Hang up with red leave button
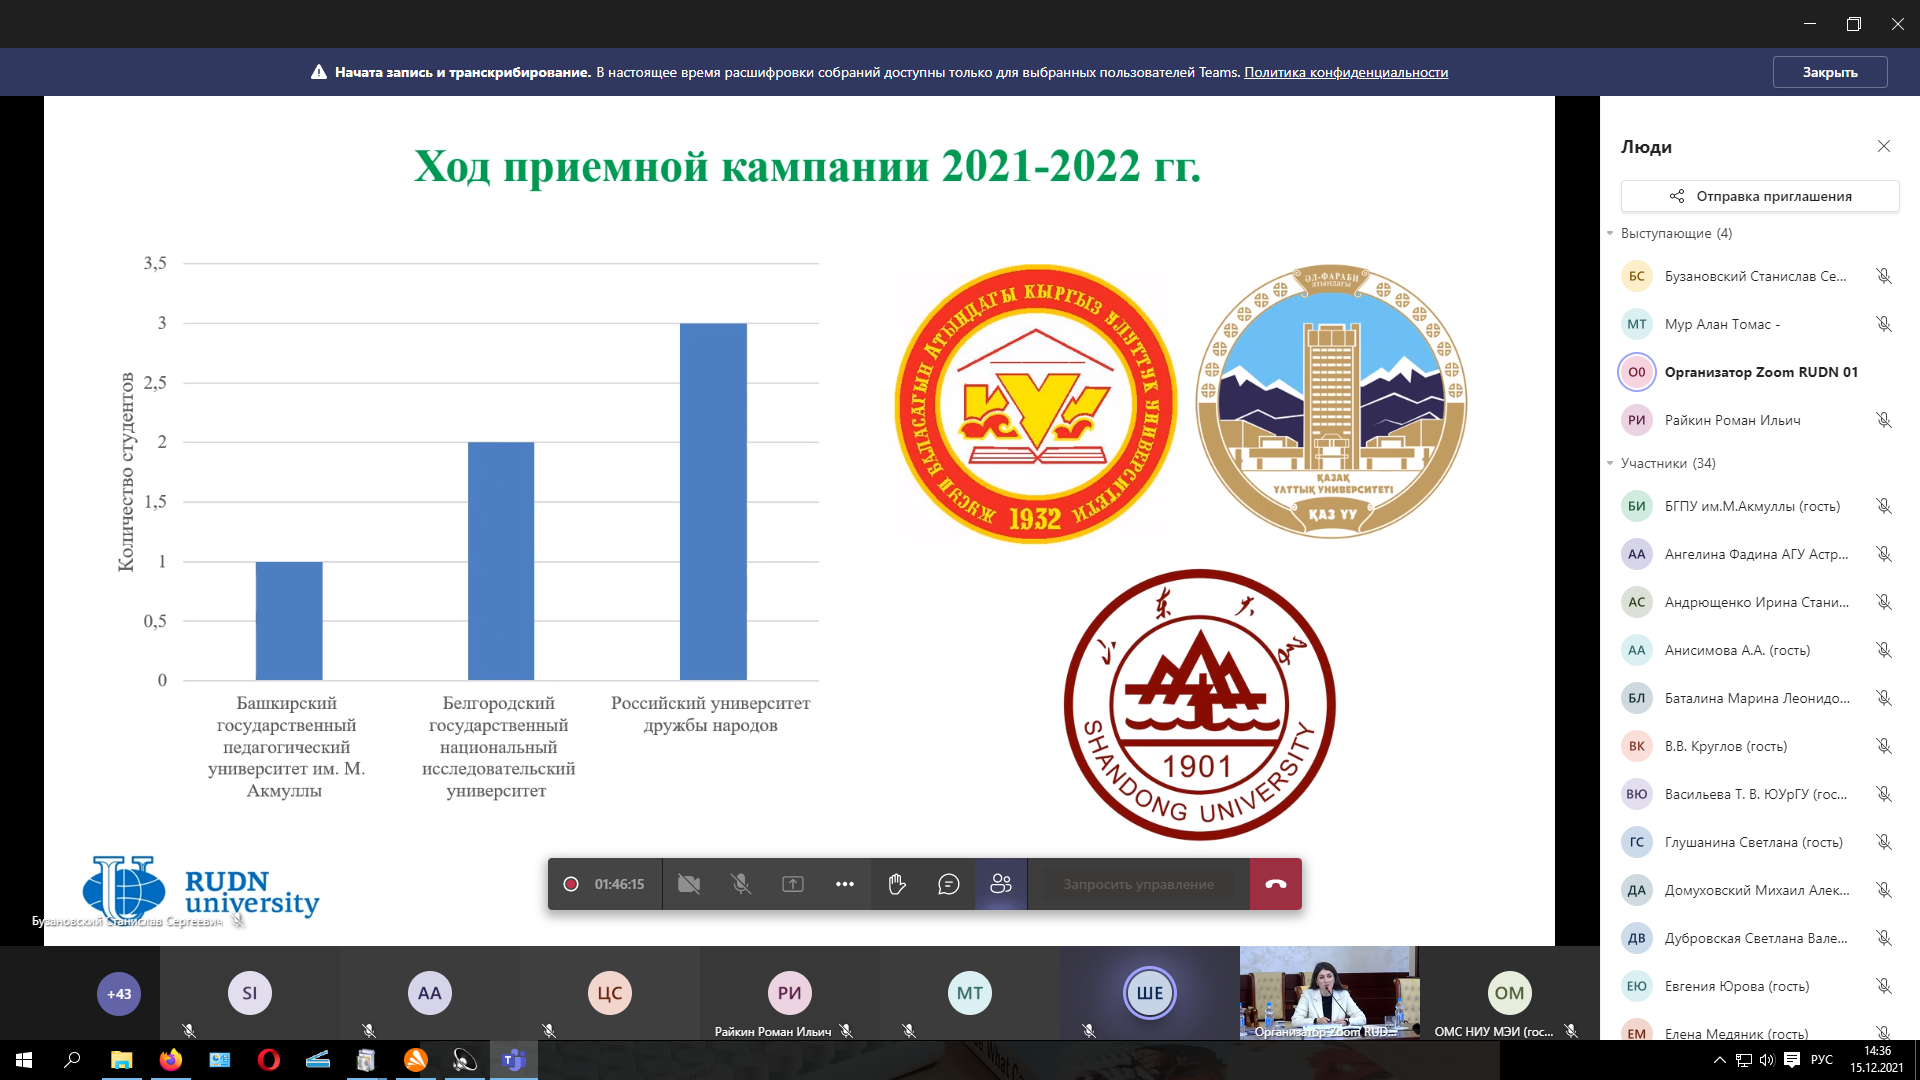The image size is (1920, 1080). pyautogui.click(x=1276, y=884)
